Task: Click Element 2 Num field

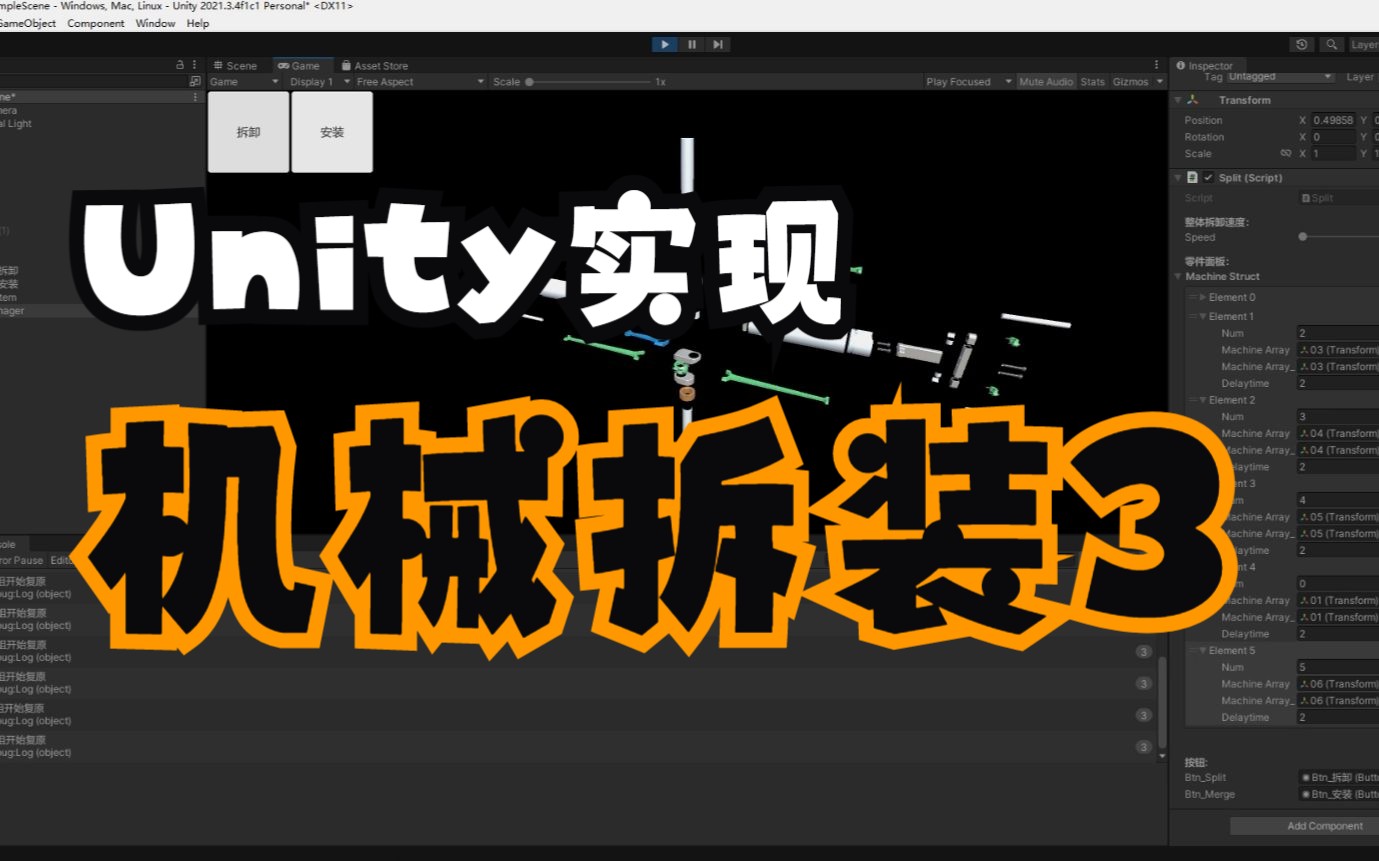Action: point(1338,416)
